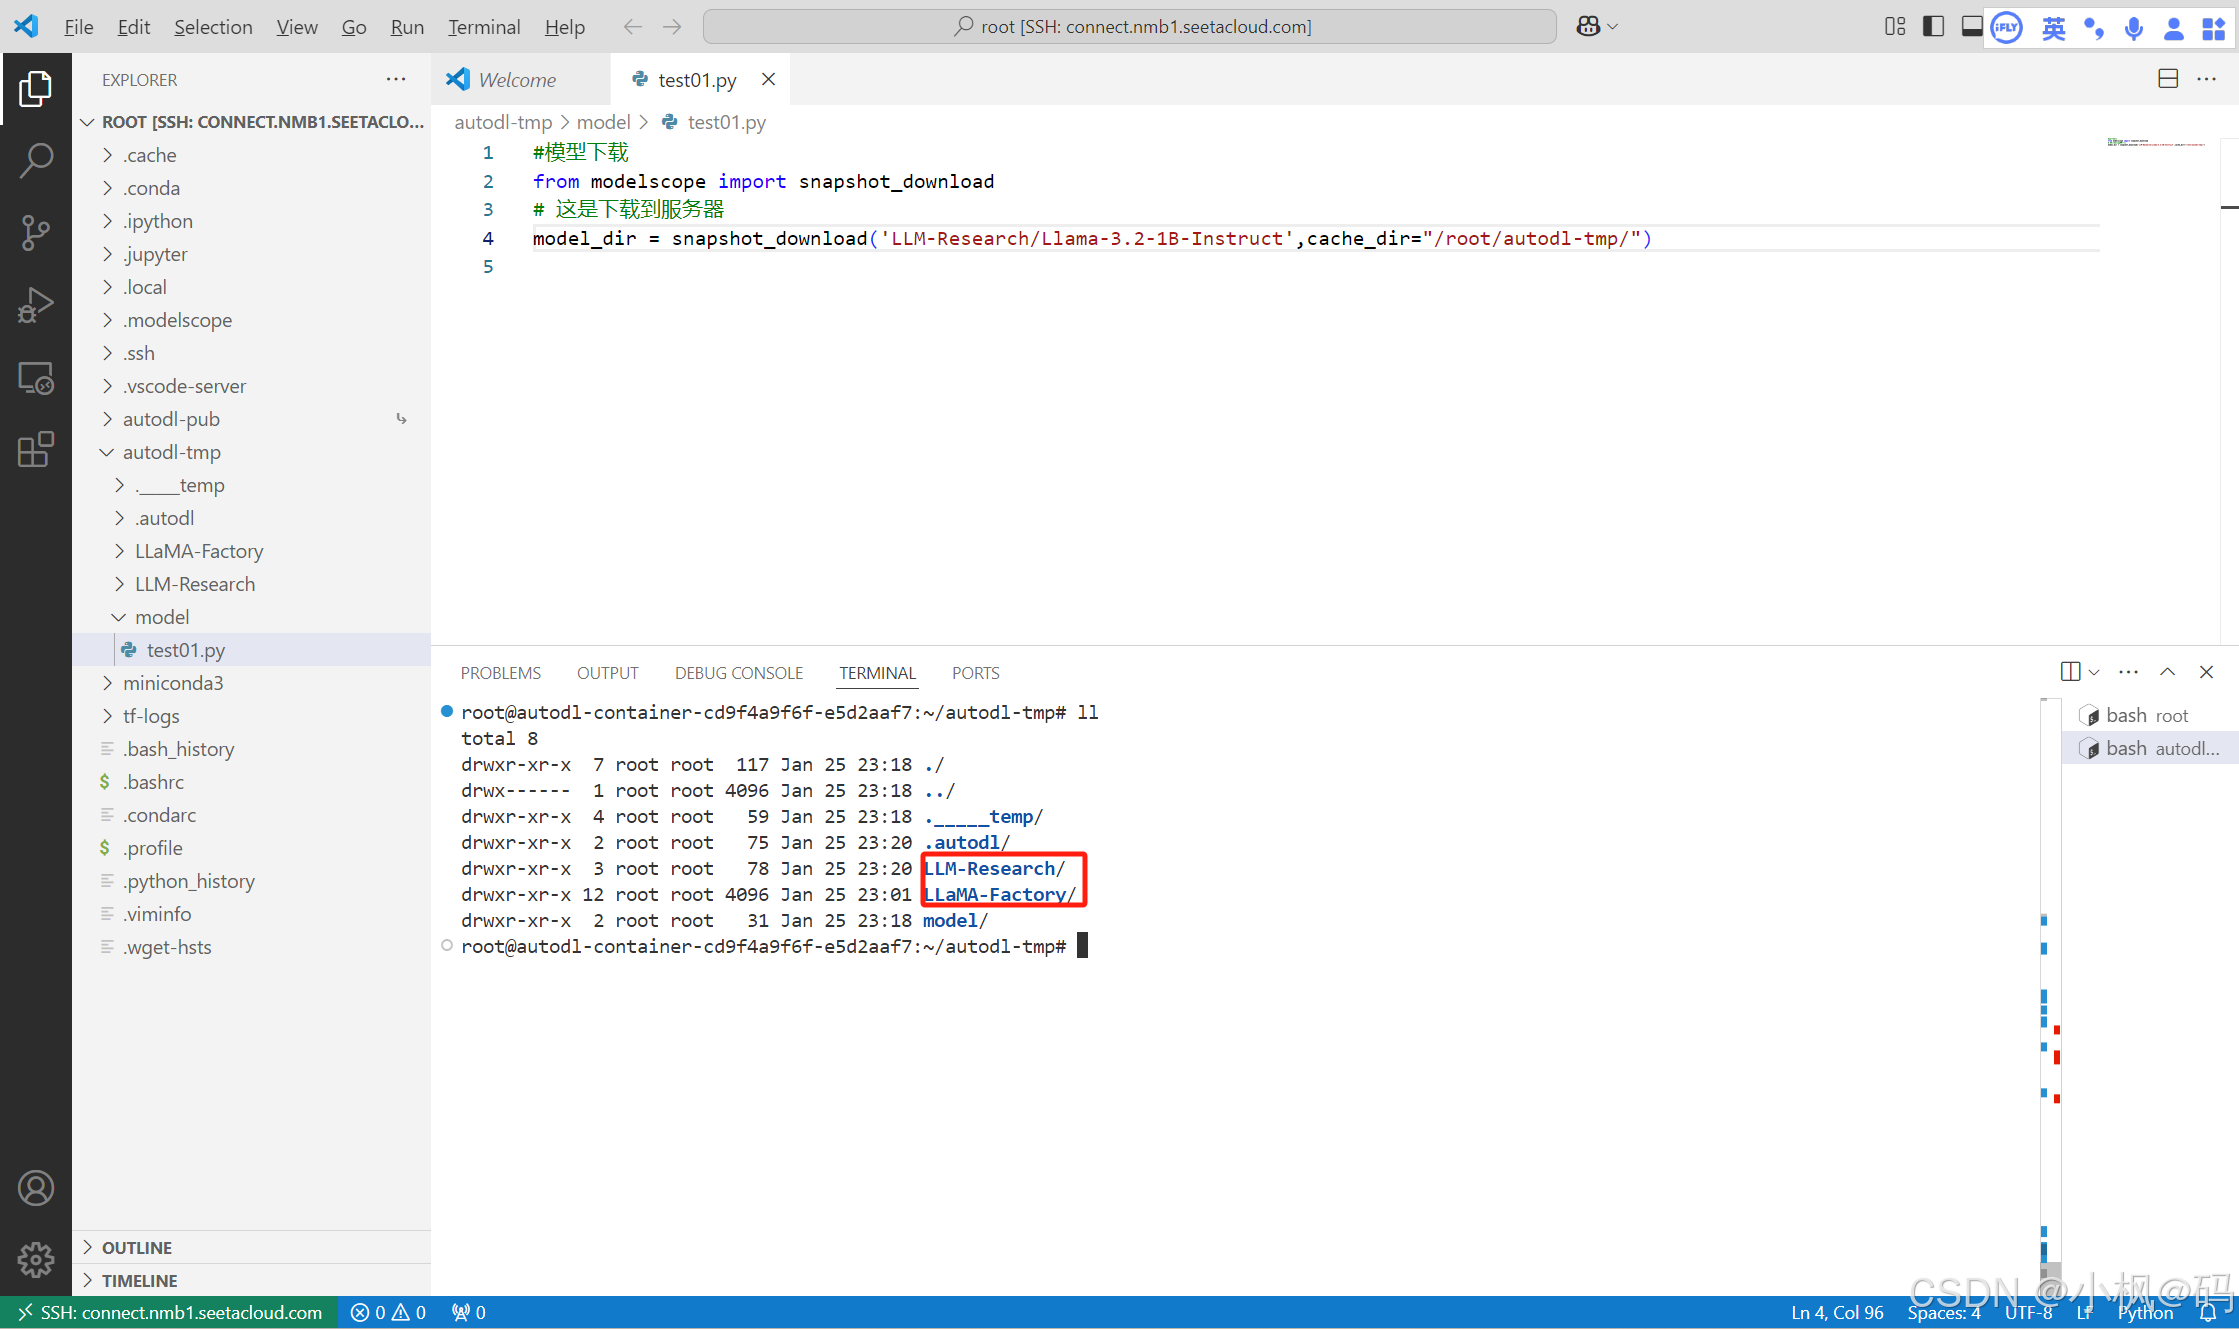Open editor More Actions ellipsis

click(2207, 79)
